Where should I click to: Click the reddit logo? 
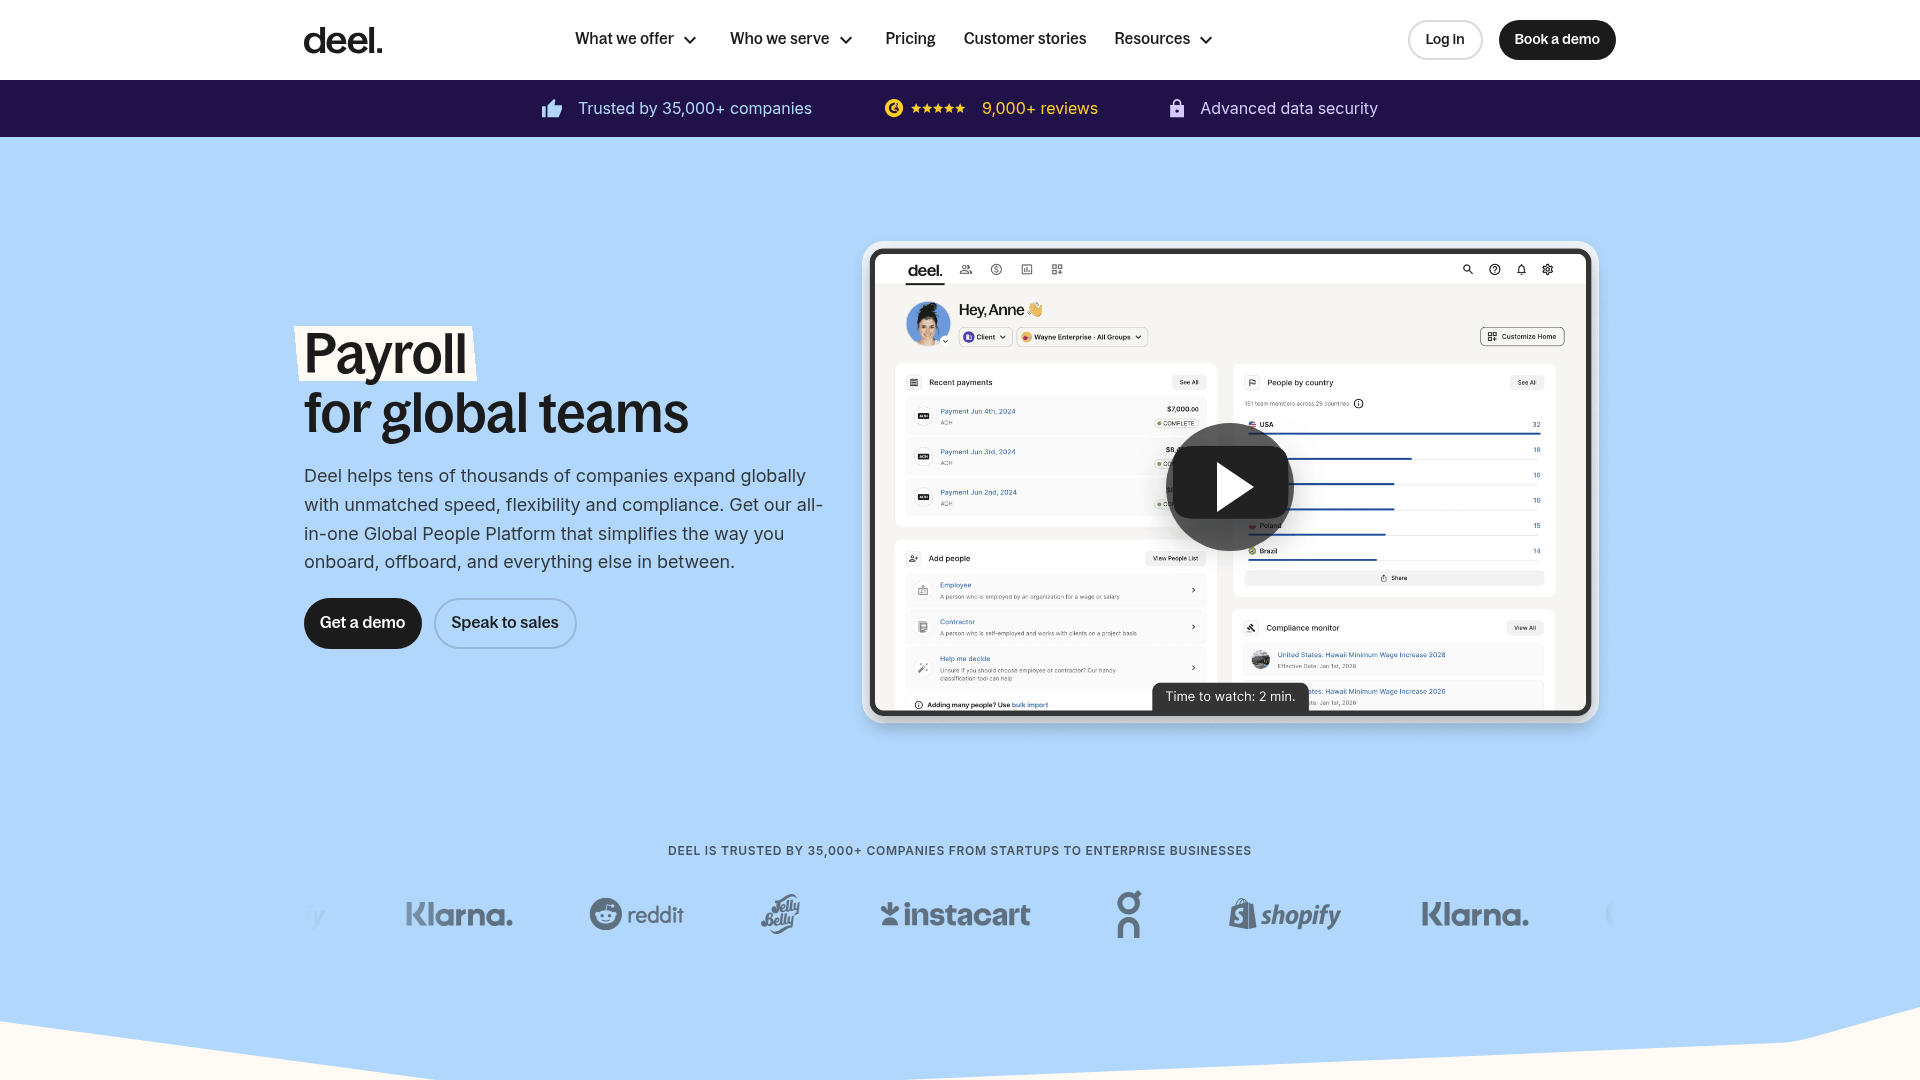tap(636, 914)
